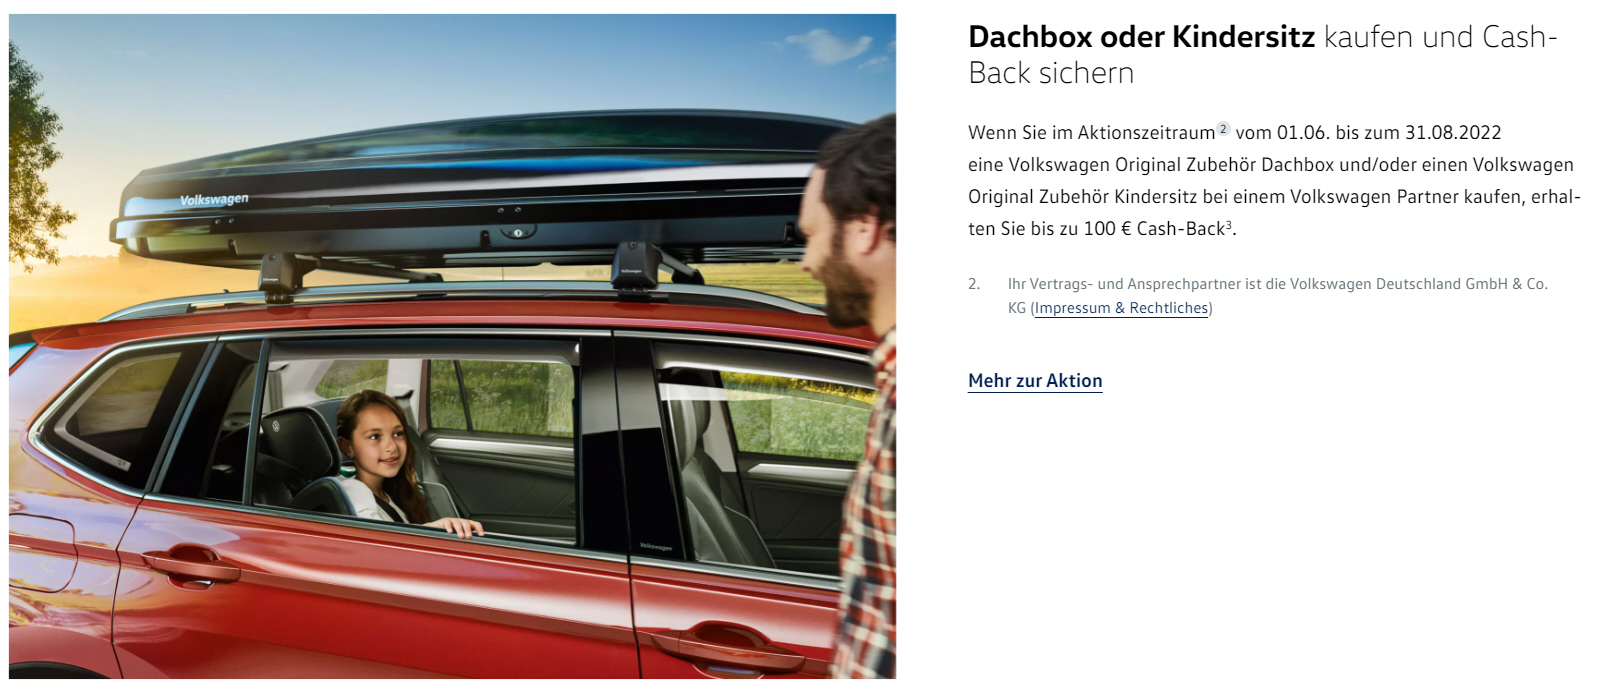Click the 100 € Cash-Back text
This screenshot has width=1598, height=689.
(x=1155, y=229)
